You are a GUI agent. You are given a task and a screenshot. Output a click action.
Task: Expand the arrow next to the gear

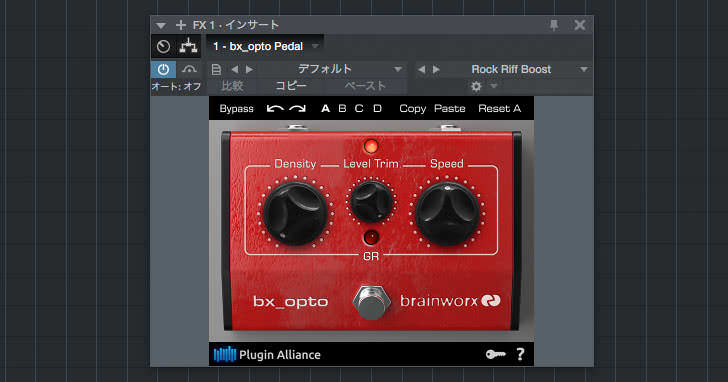tap(494, 86)
